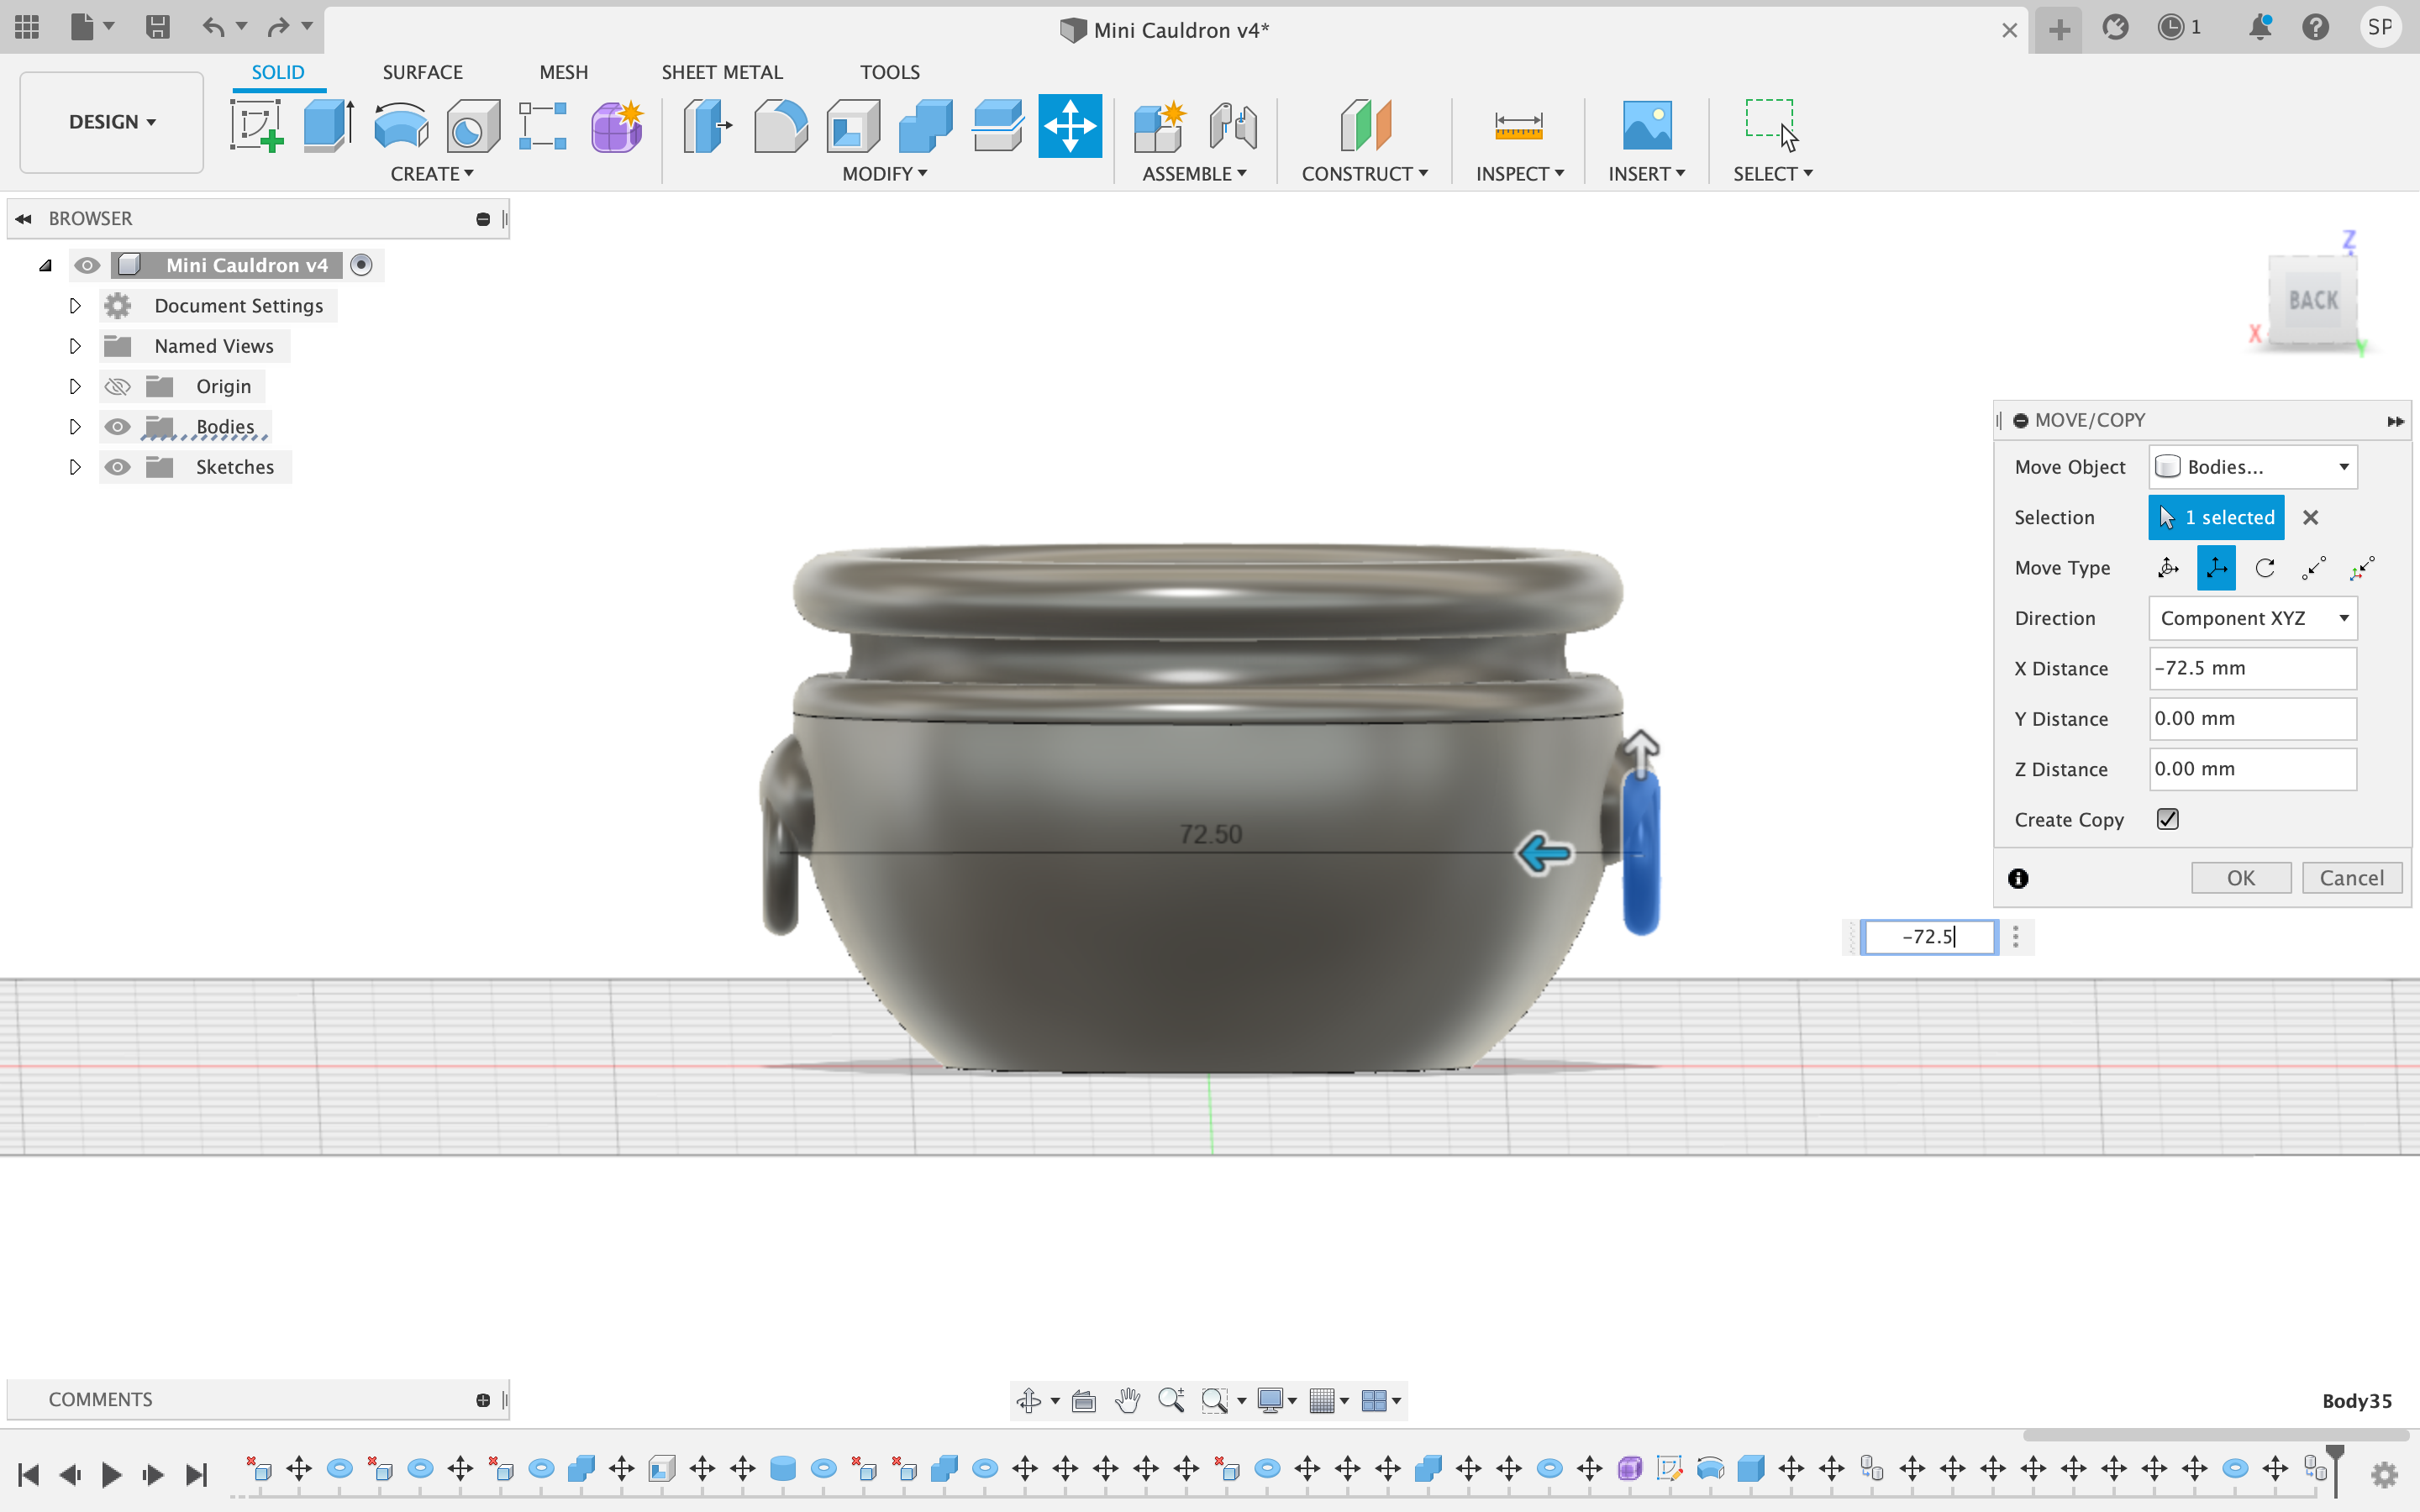
Task: Click the X Distance input field
Action: pos(2252,668)
